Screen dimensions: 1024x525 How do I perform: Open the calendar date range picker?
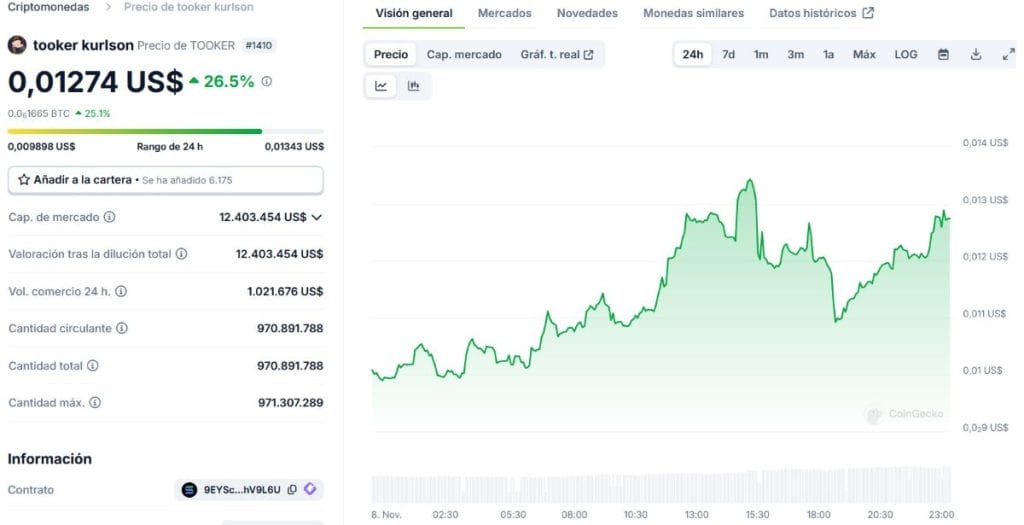(x=943, y=55)
